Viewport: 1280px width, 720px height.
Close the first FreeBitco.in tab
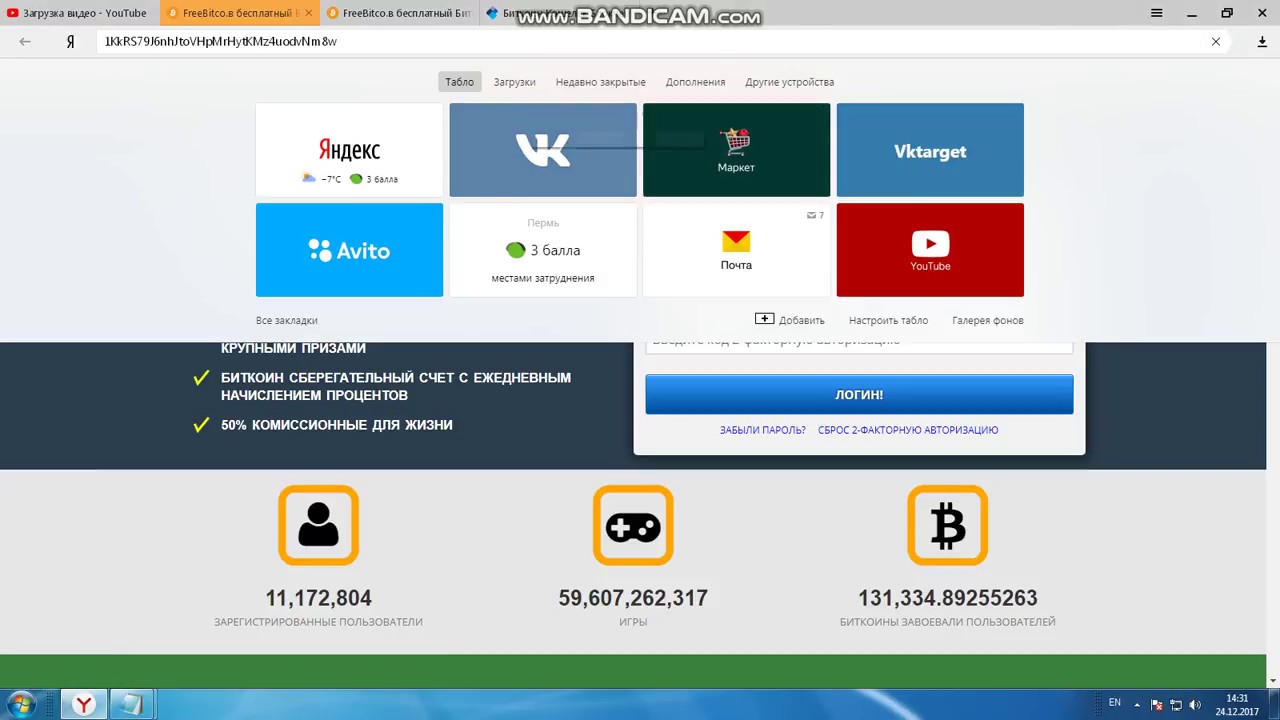tap(308, 13)
